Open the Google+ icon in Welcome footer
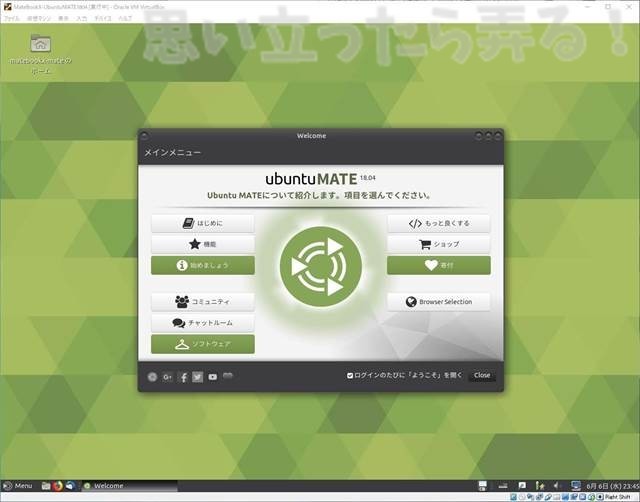 coord(167,377)
